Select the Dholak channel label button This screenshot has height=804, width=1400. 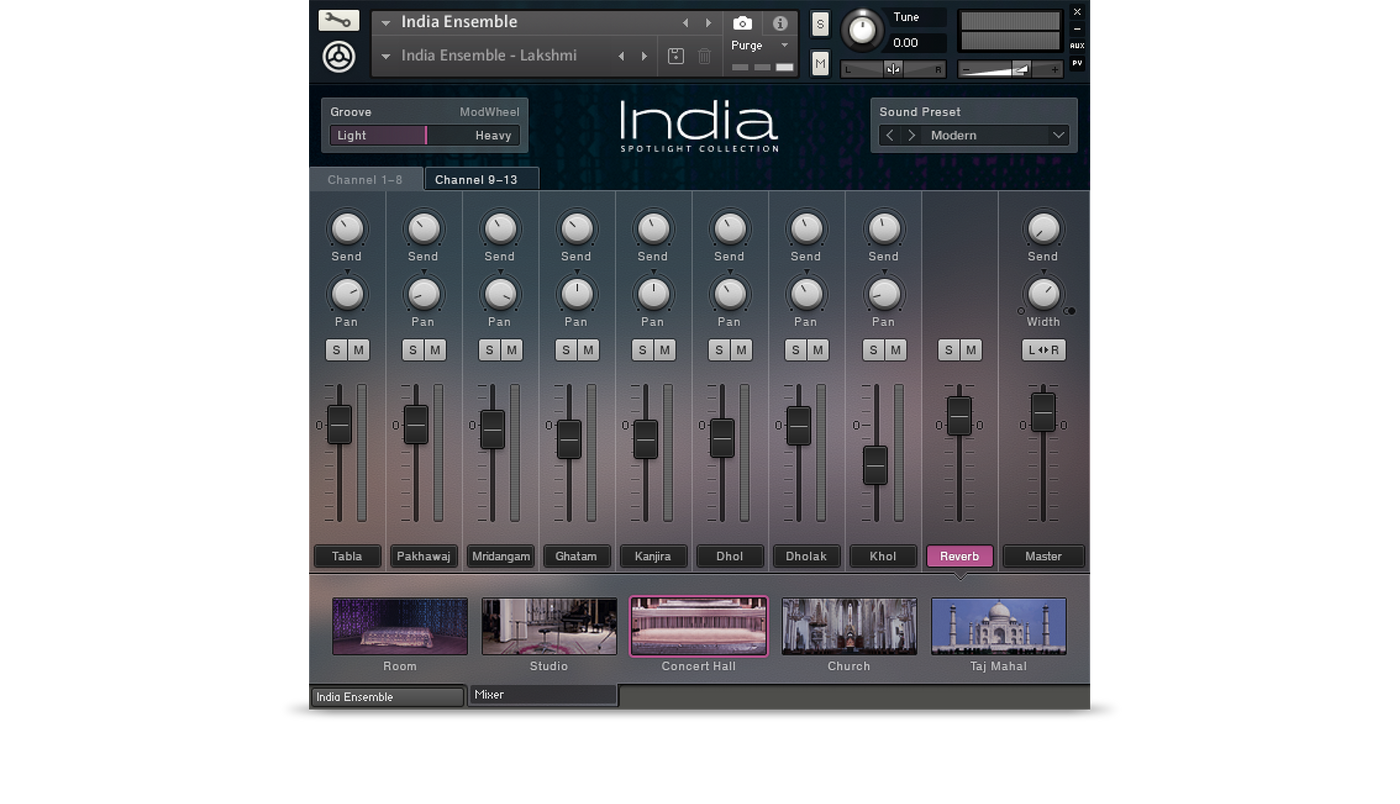coord(806,556)
